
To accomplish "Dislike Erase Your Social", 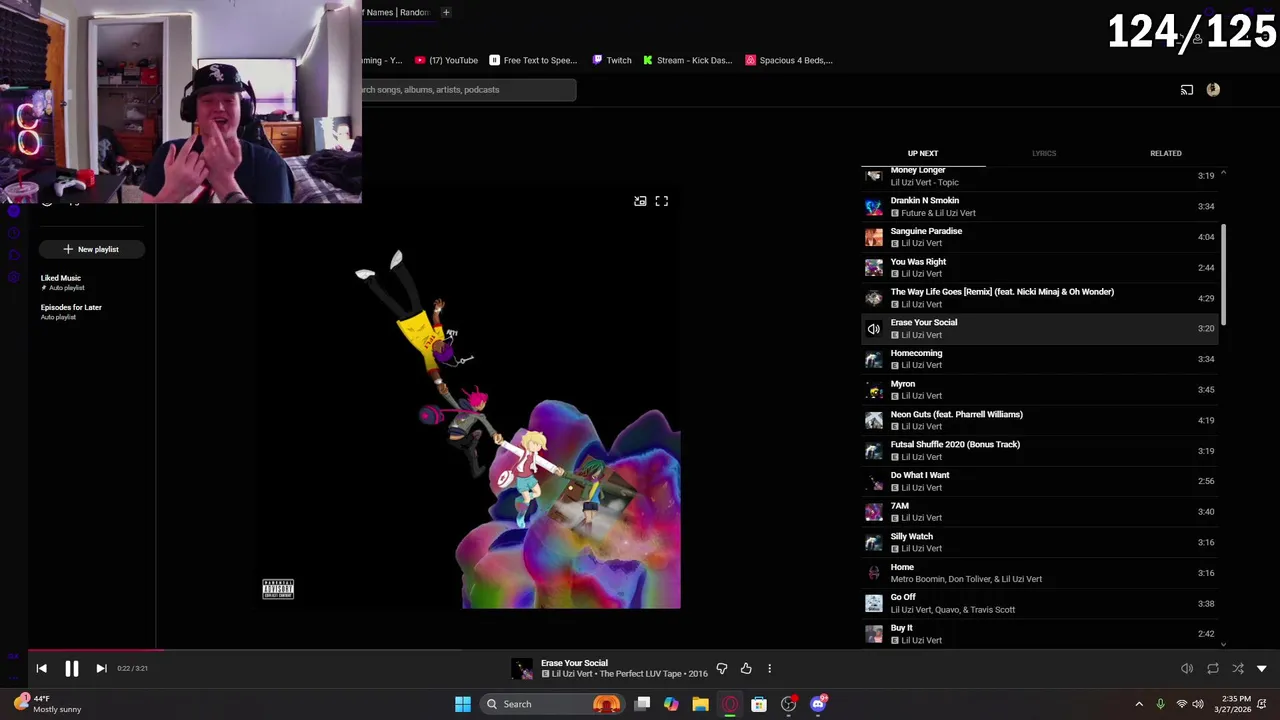I will pos(722,668).
